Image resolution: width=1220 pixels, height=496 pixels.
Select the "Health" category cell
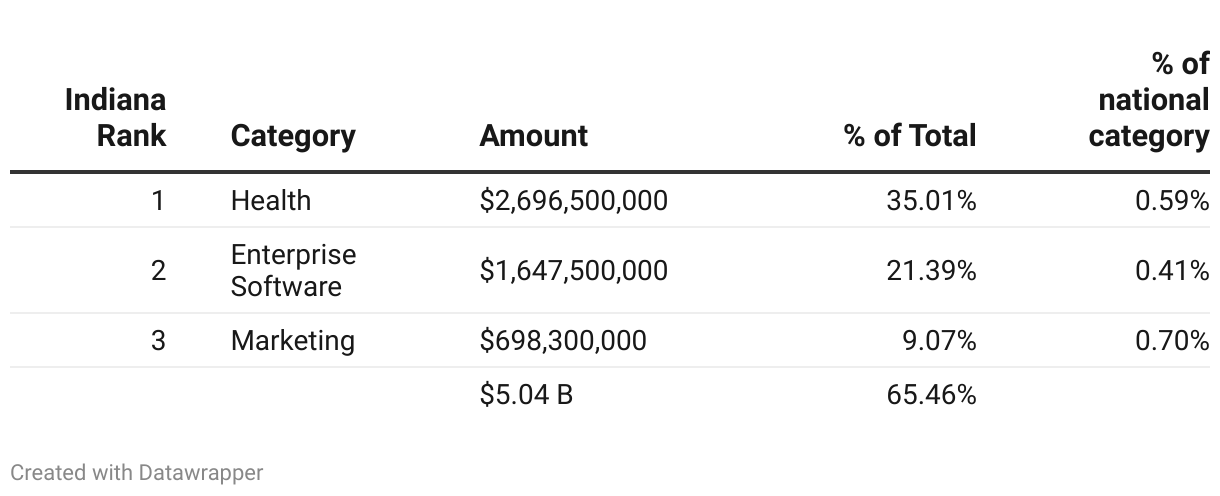click(271, 201)
